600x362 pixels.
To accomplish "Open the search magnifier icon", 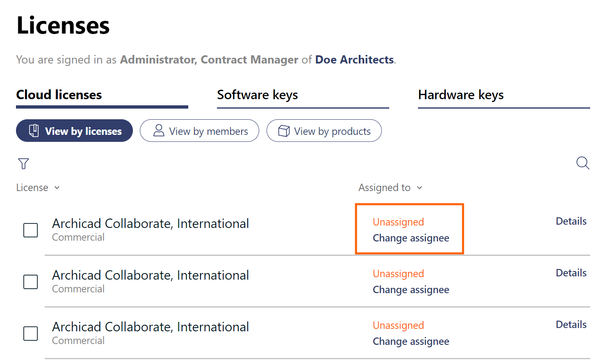I will click(x=582, y=163).
